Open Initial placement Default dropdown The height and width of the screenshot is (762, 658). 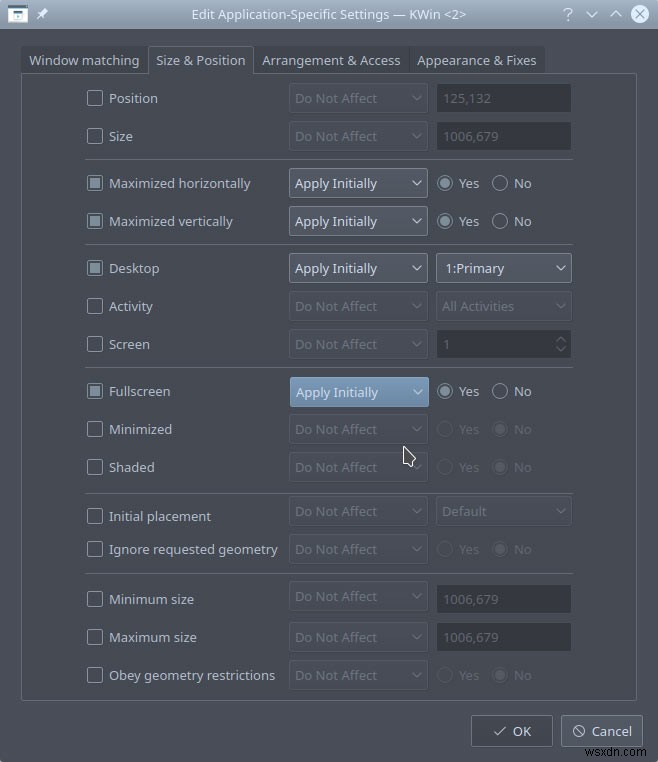(503, 511)
